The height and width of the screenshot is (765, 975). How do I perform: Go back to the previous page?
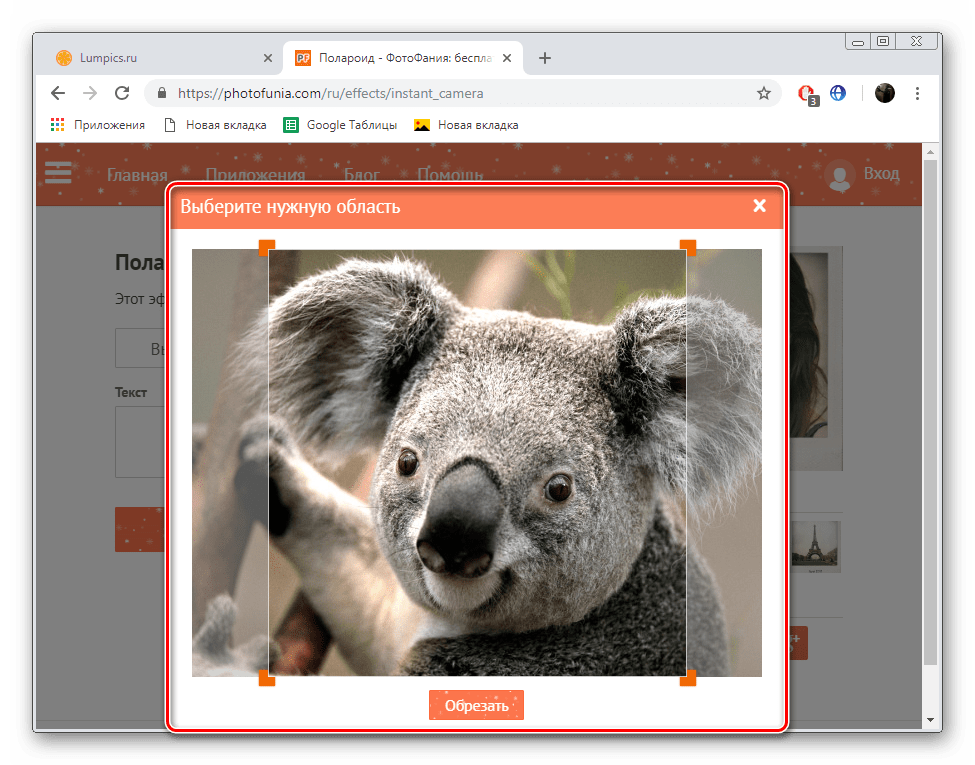(58, 93)
